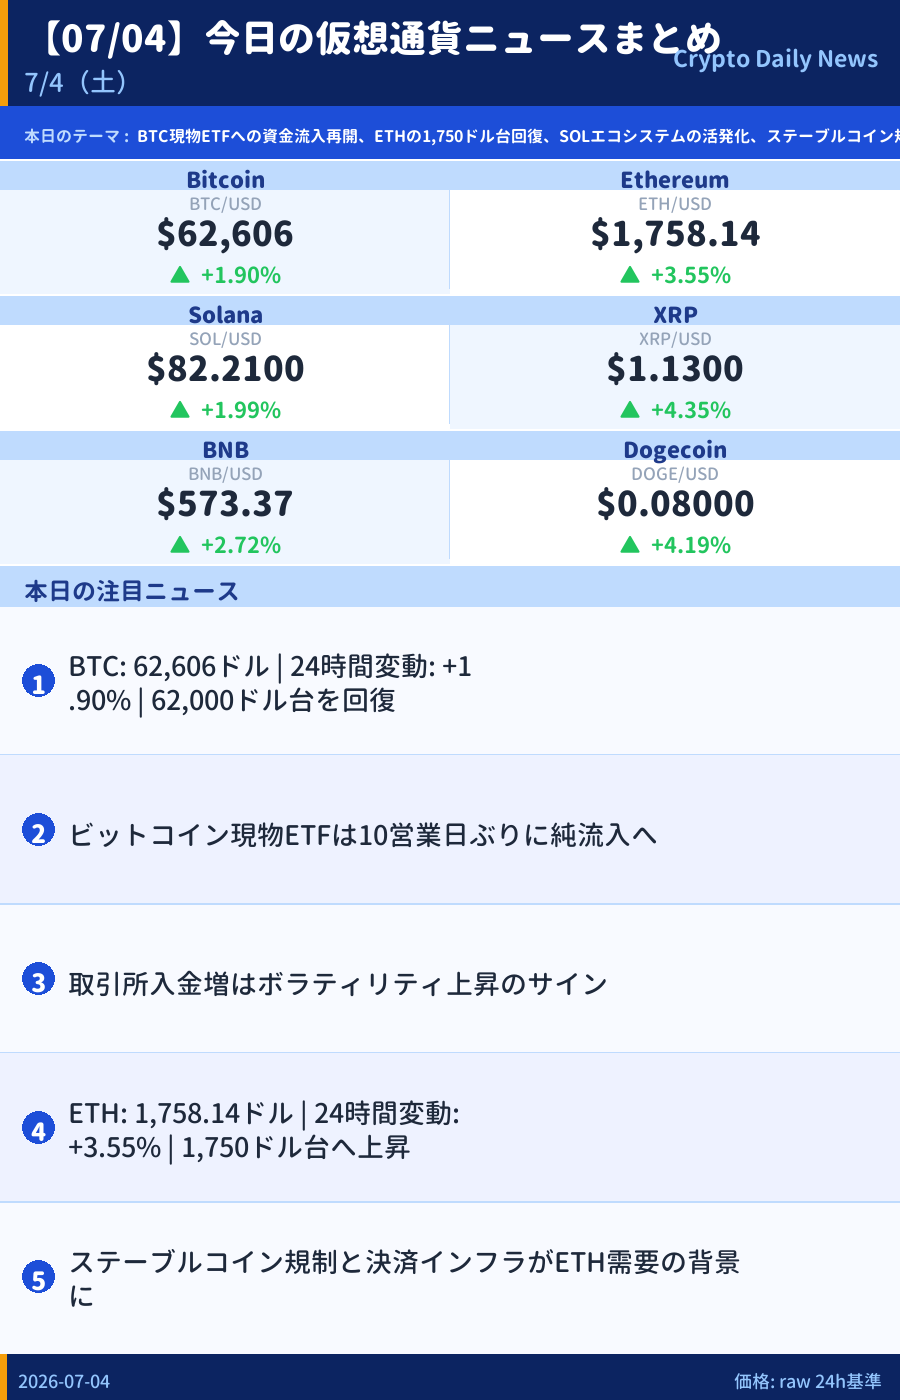The image size is (900, 1400).
Task: Click the number 1 news badge
Action: point(38,682)
